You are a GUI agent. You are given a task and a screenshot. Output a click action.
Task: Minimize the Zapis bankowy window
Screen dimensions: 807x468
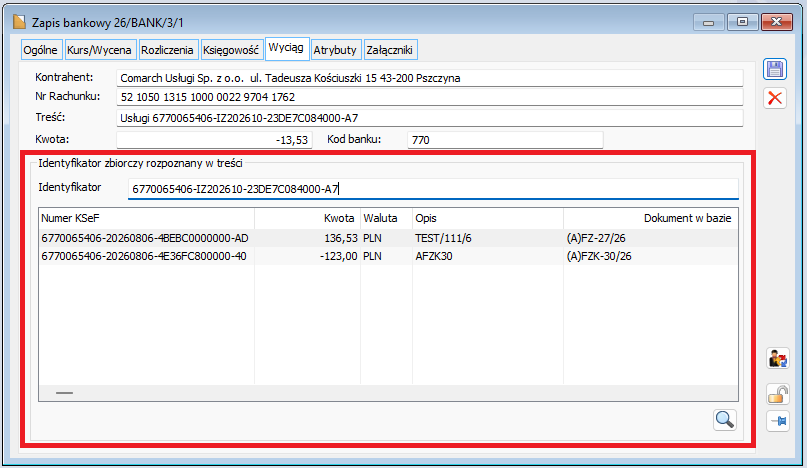[708, 22]
